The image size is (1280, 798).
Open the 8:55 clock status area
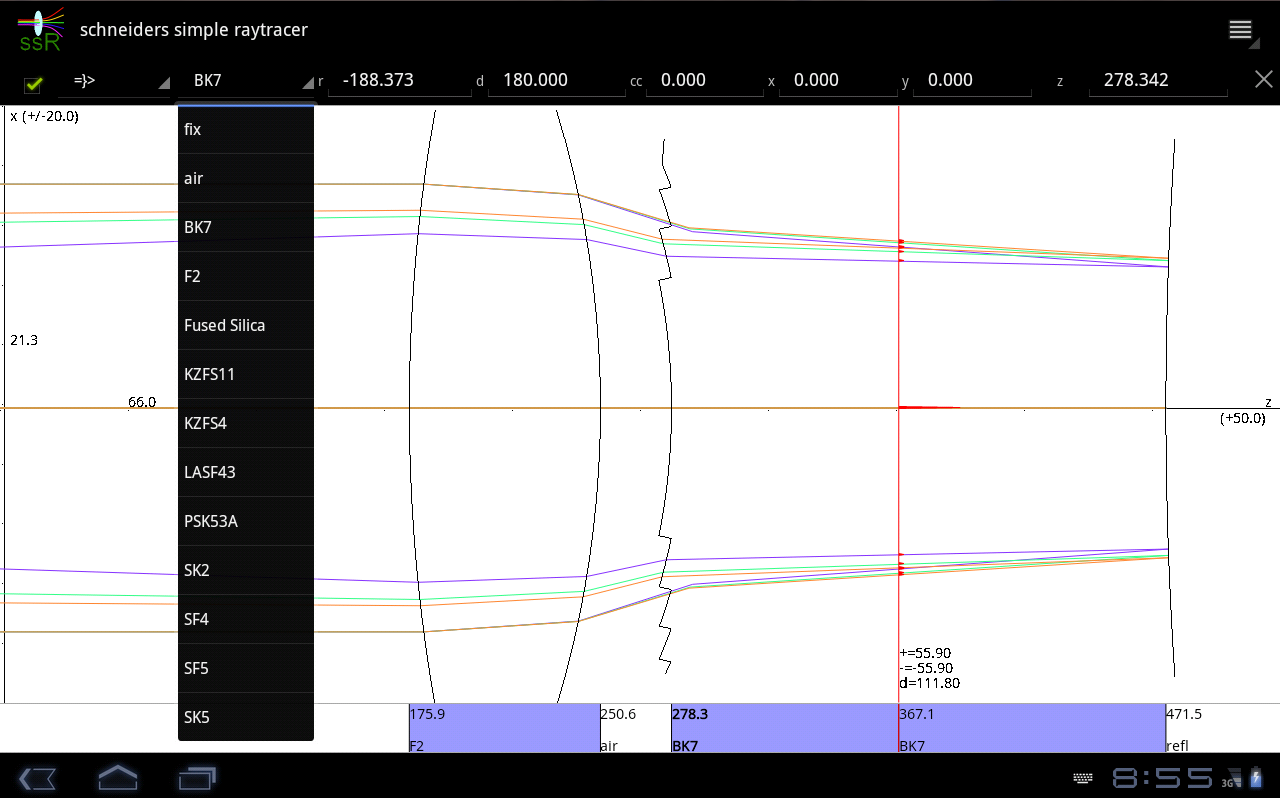1163,778
